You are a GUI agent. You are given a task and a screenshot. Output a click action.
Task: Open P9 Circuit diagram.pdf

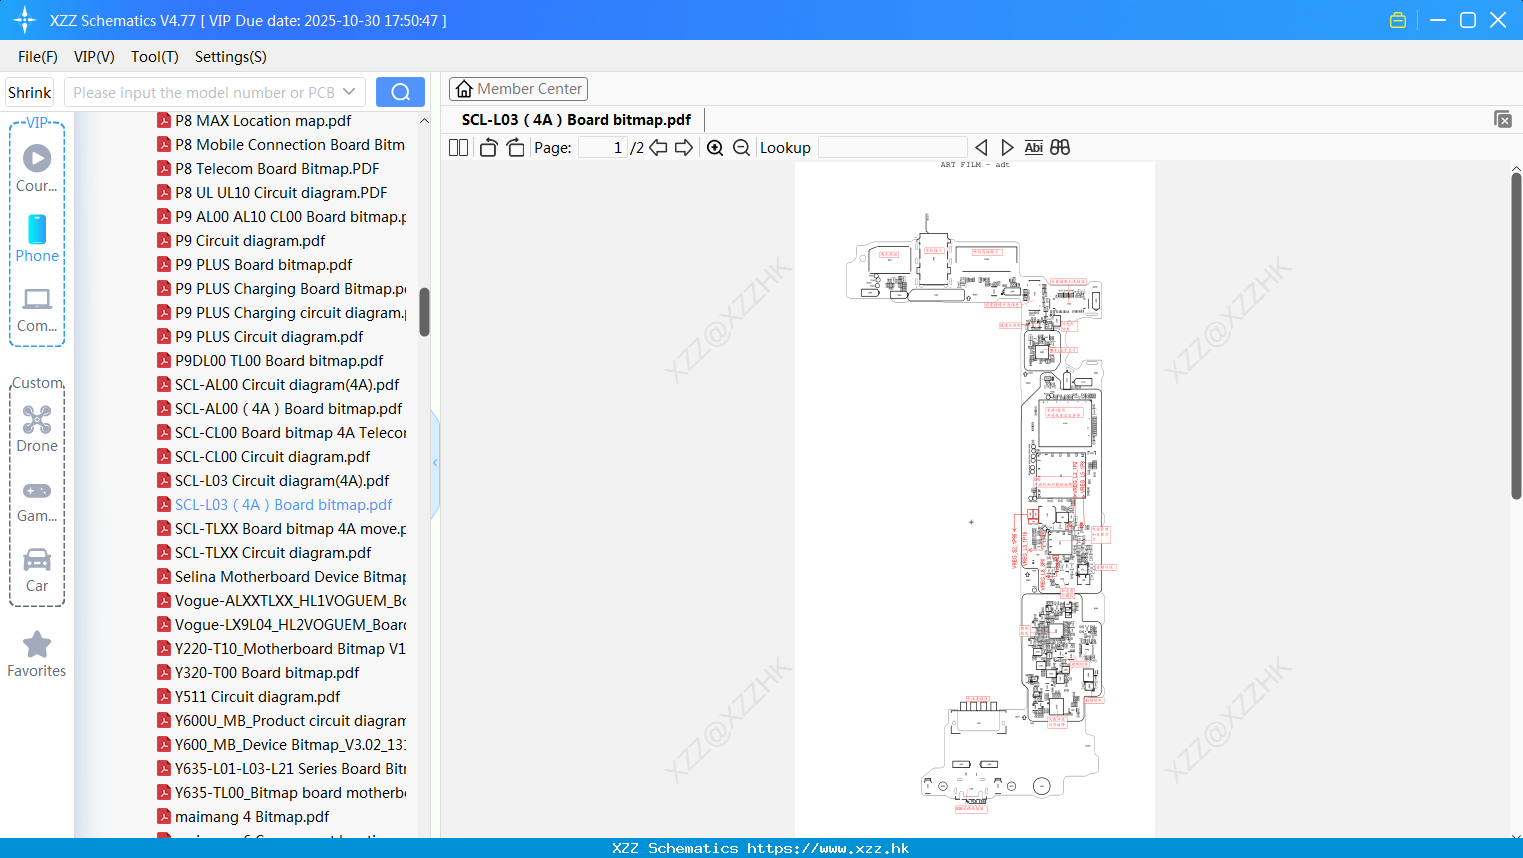pyautogui.click(x=250, y=240)
